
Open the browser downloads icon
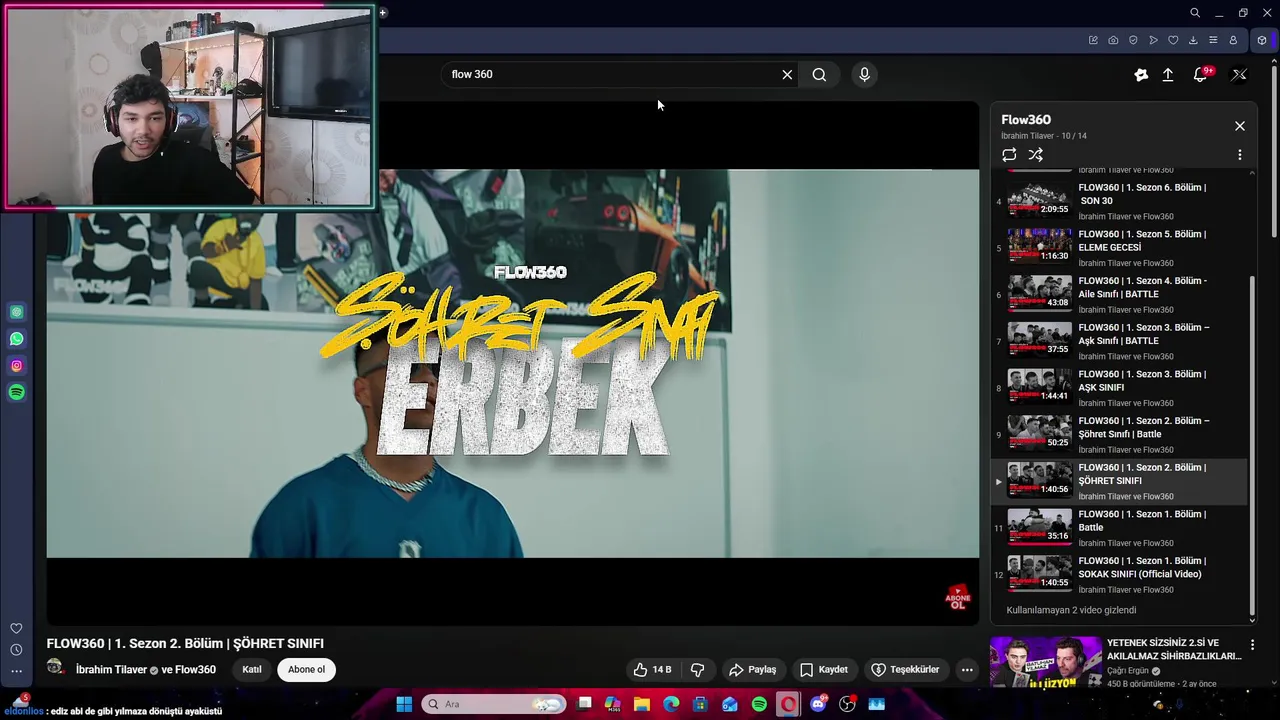pyautogui.click(x=1193, y=40)
